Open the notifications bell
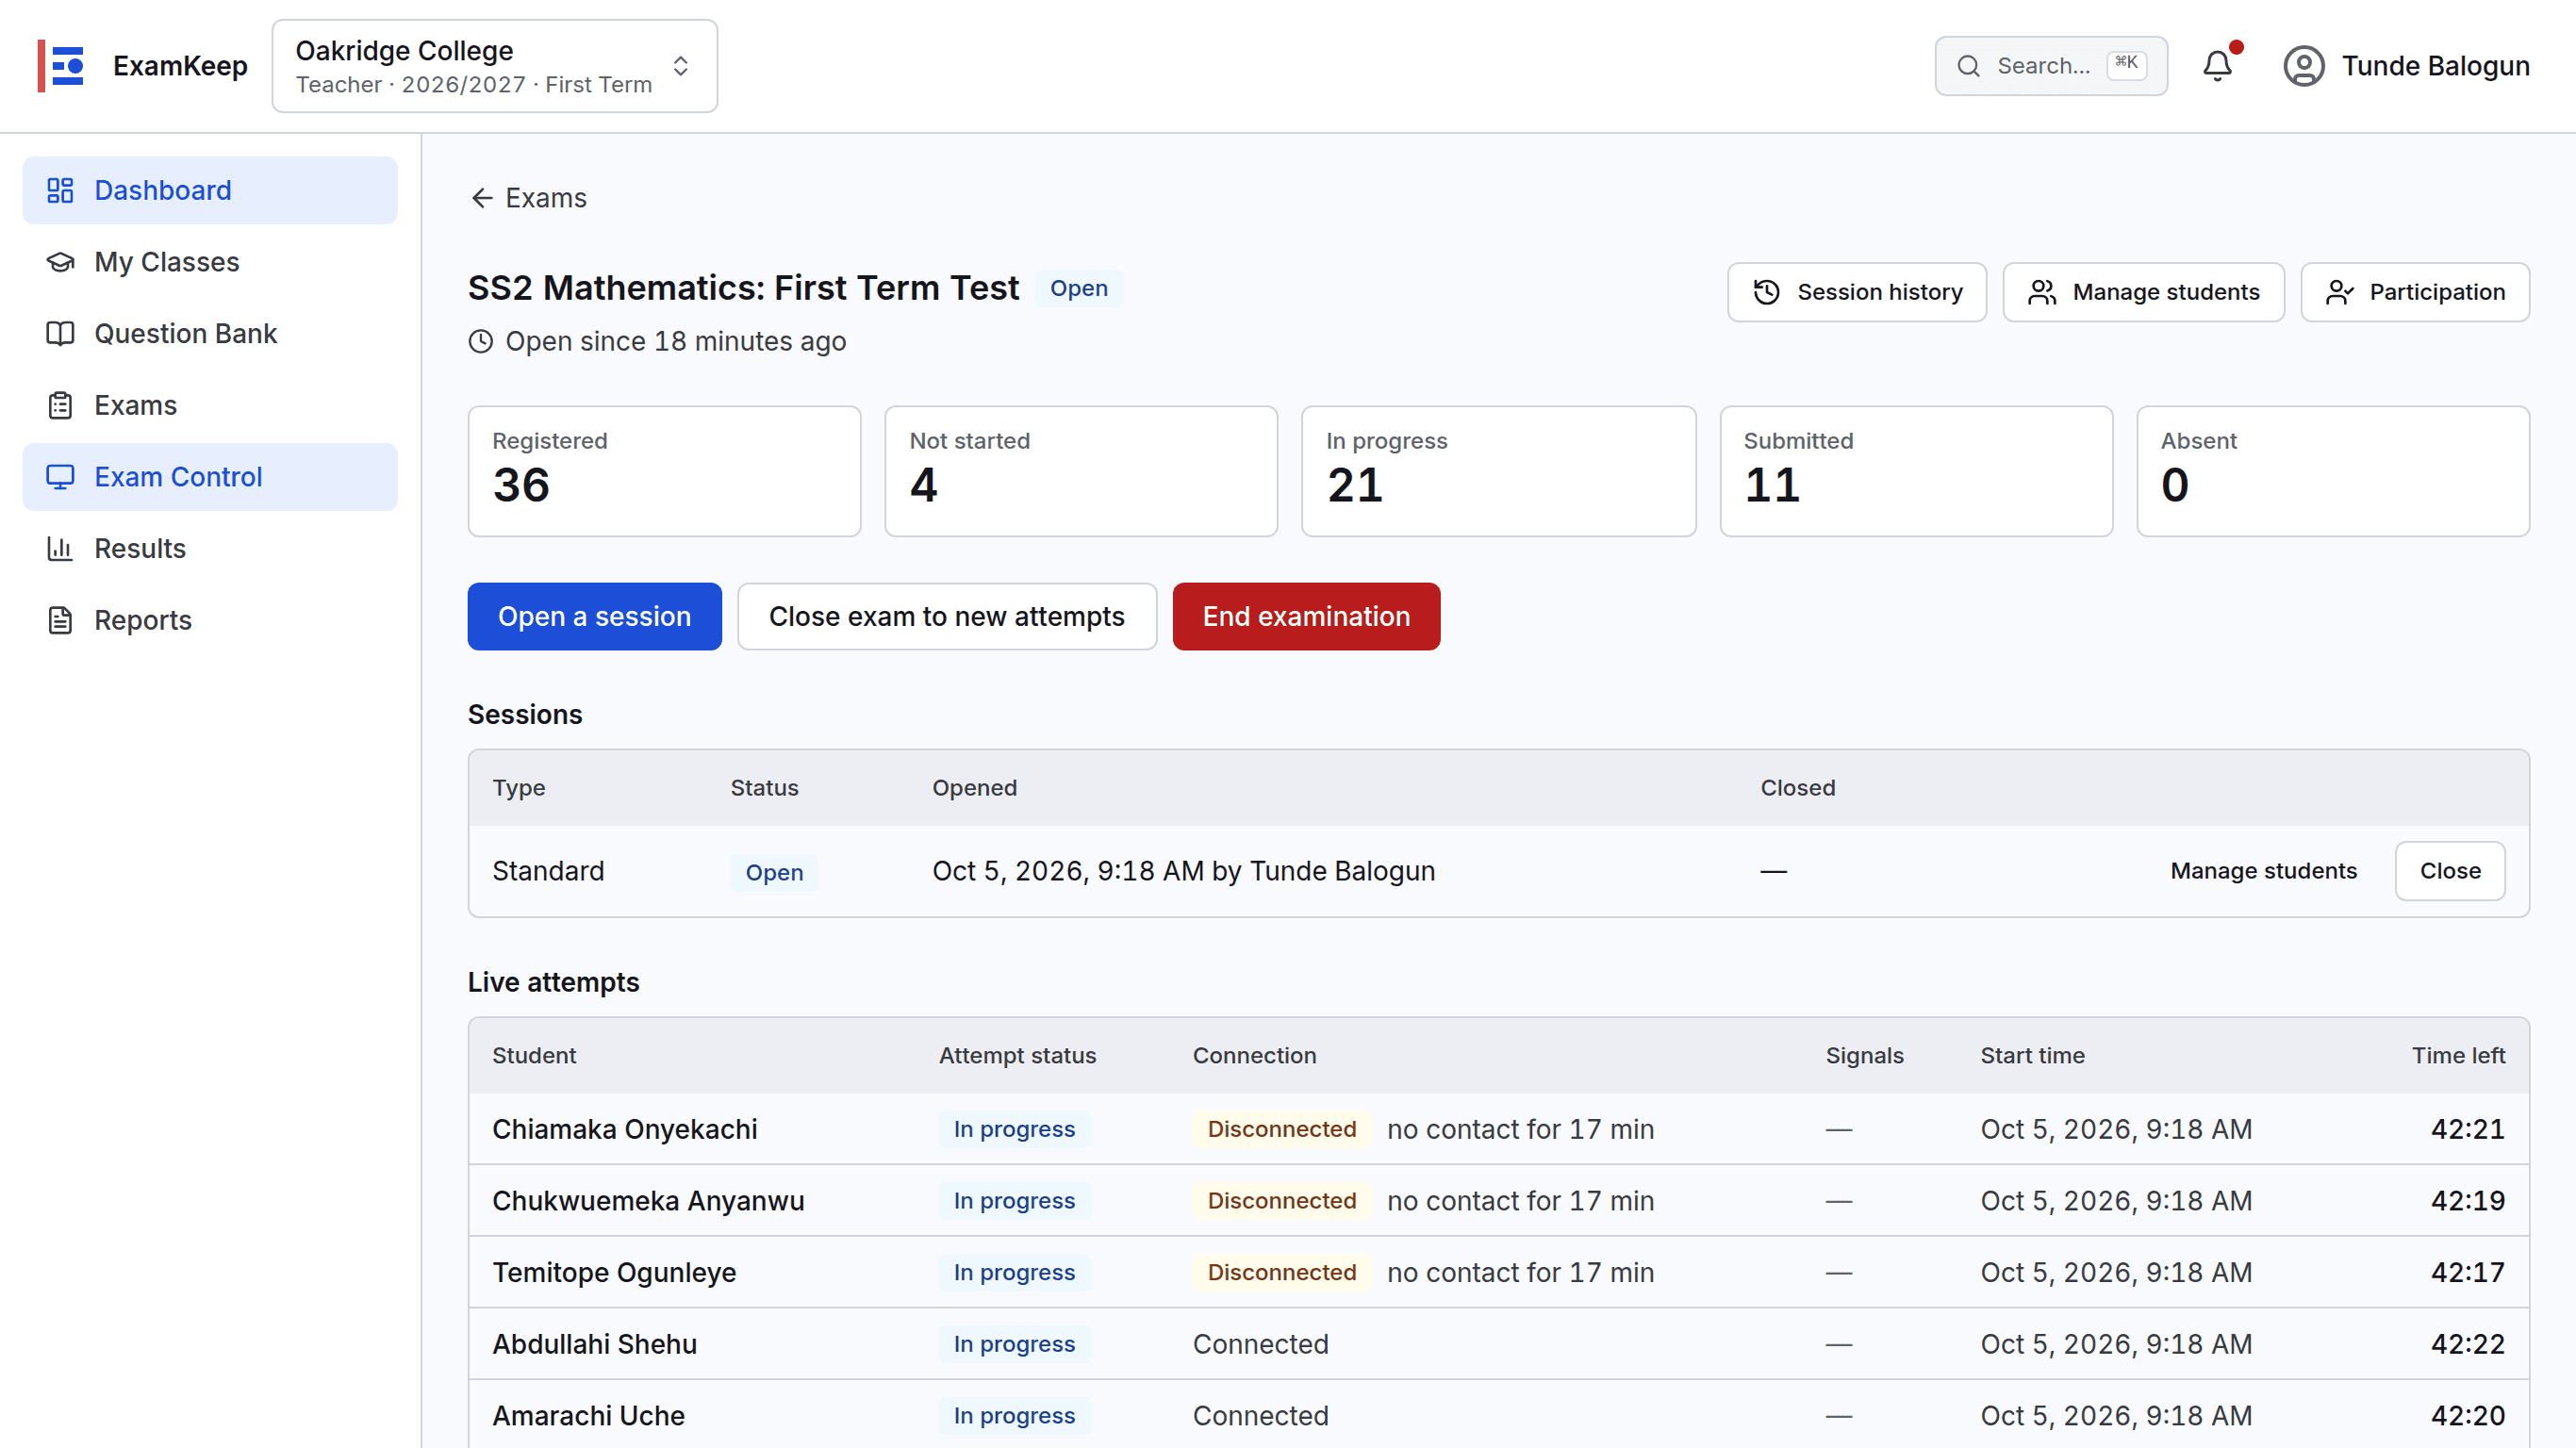The height and width of the screenshot is (1448, 2576). tap(2217, 66)
